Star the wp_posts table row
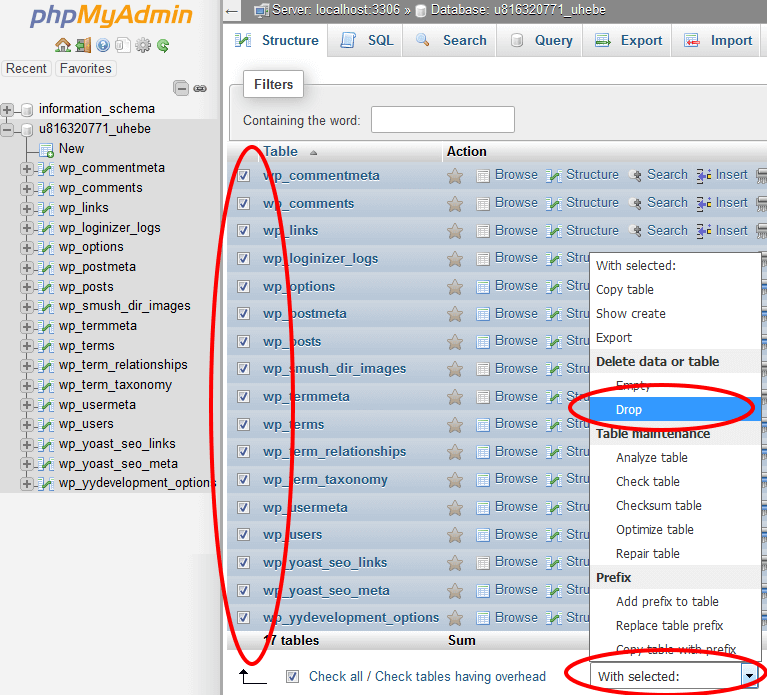The image size is (767, 695). coord(455,342)
